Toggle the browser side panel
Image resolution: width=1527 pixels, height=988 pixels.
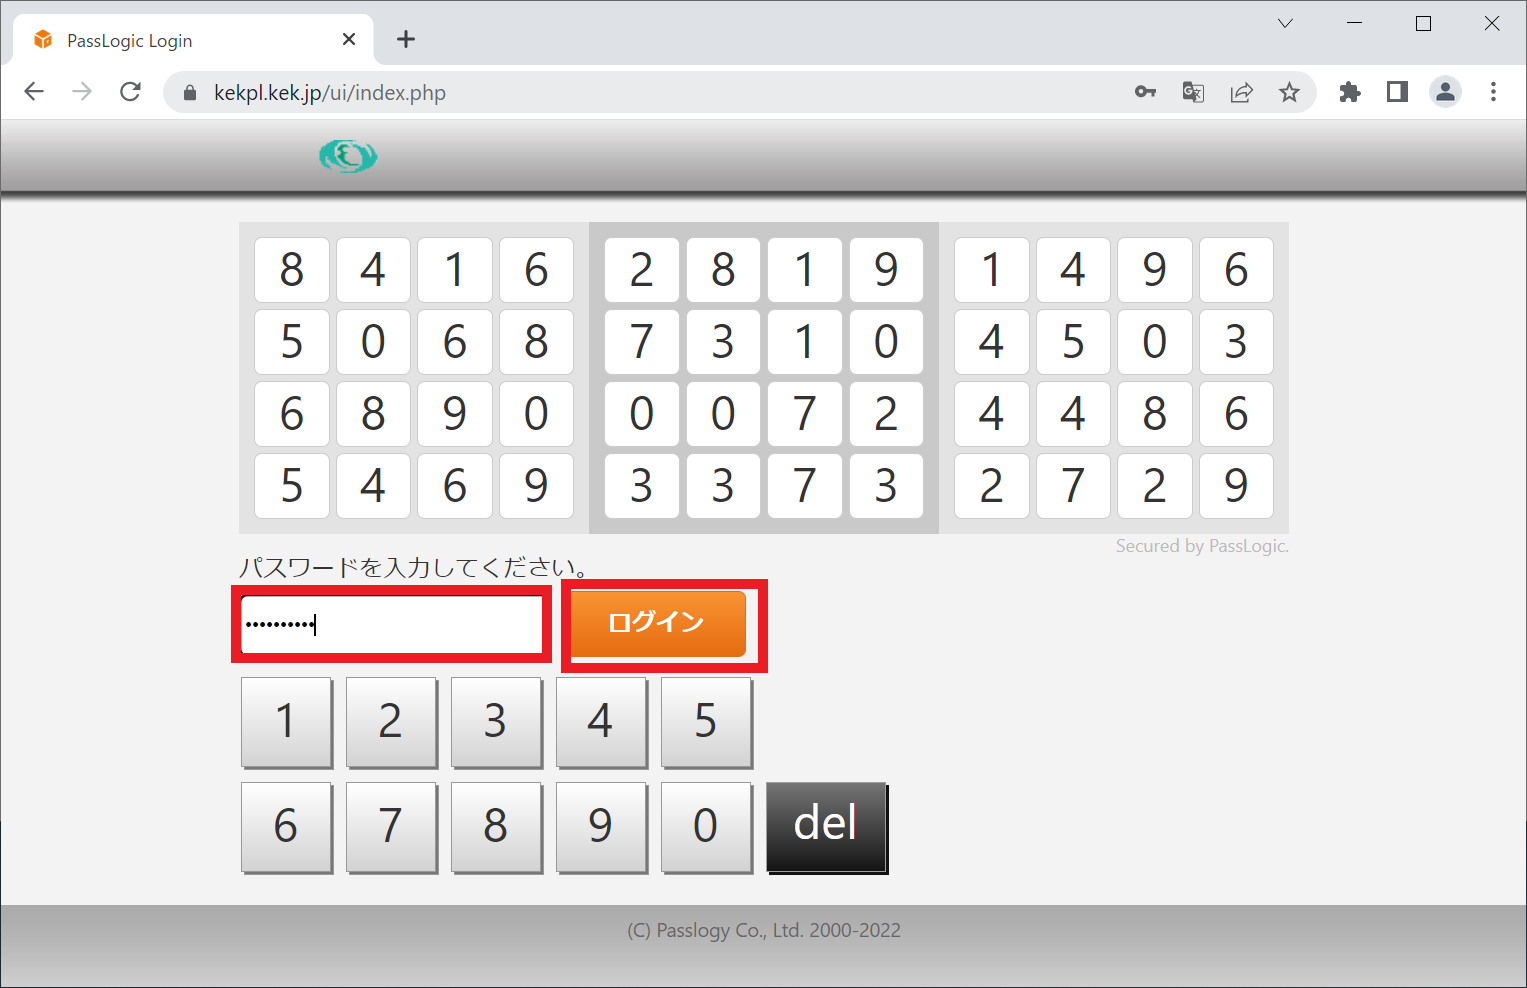tap(1397, 92)
